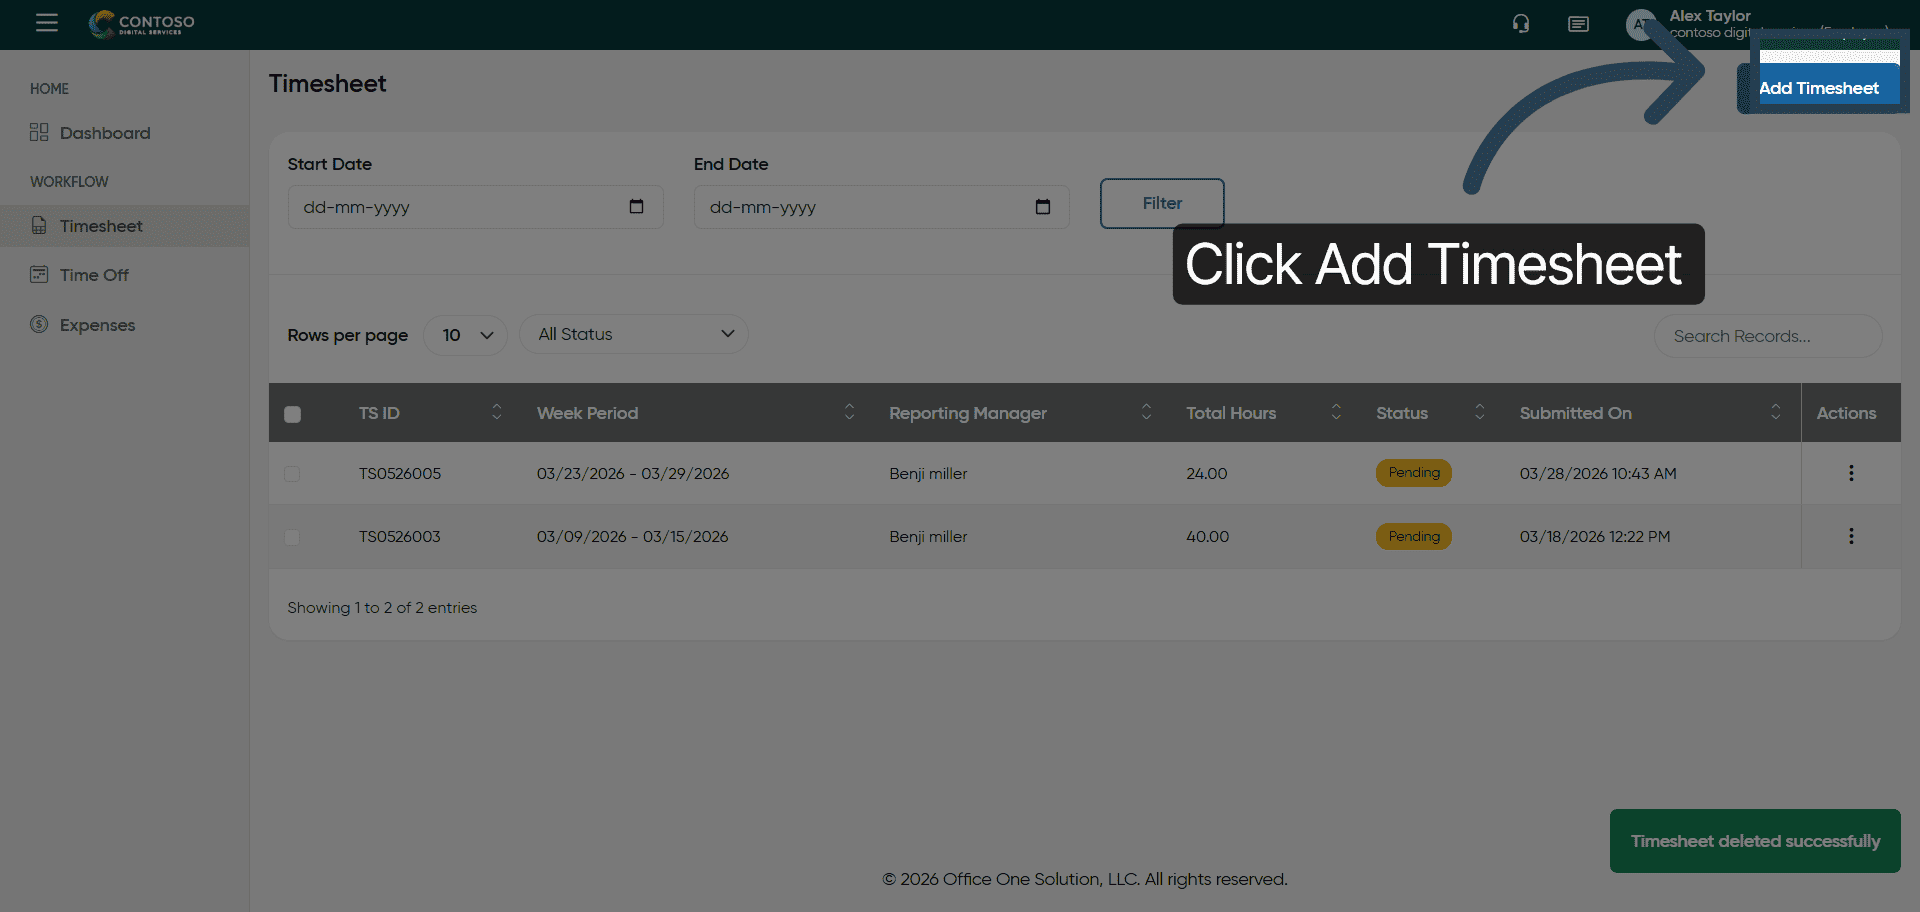Open Time Off in sidebar
1920x912 pixels.
pyautogui.click(x=94, y=275)
